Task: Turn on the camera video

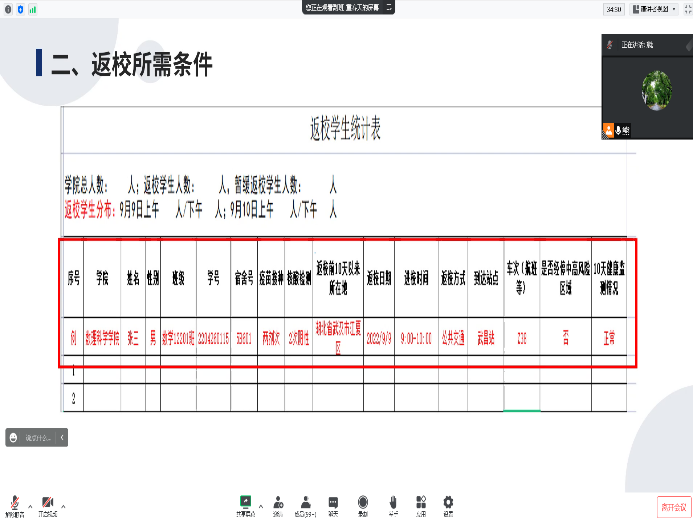Action: [x=47, y=501]
